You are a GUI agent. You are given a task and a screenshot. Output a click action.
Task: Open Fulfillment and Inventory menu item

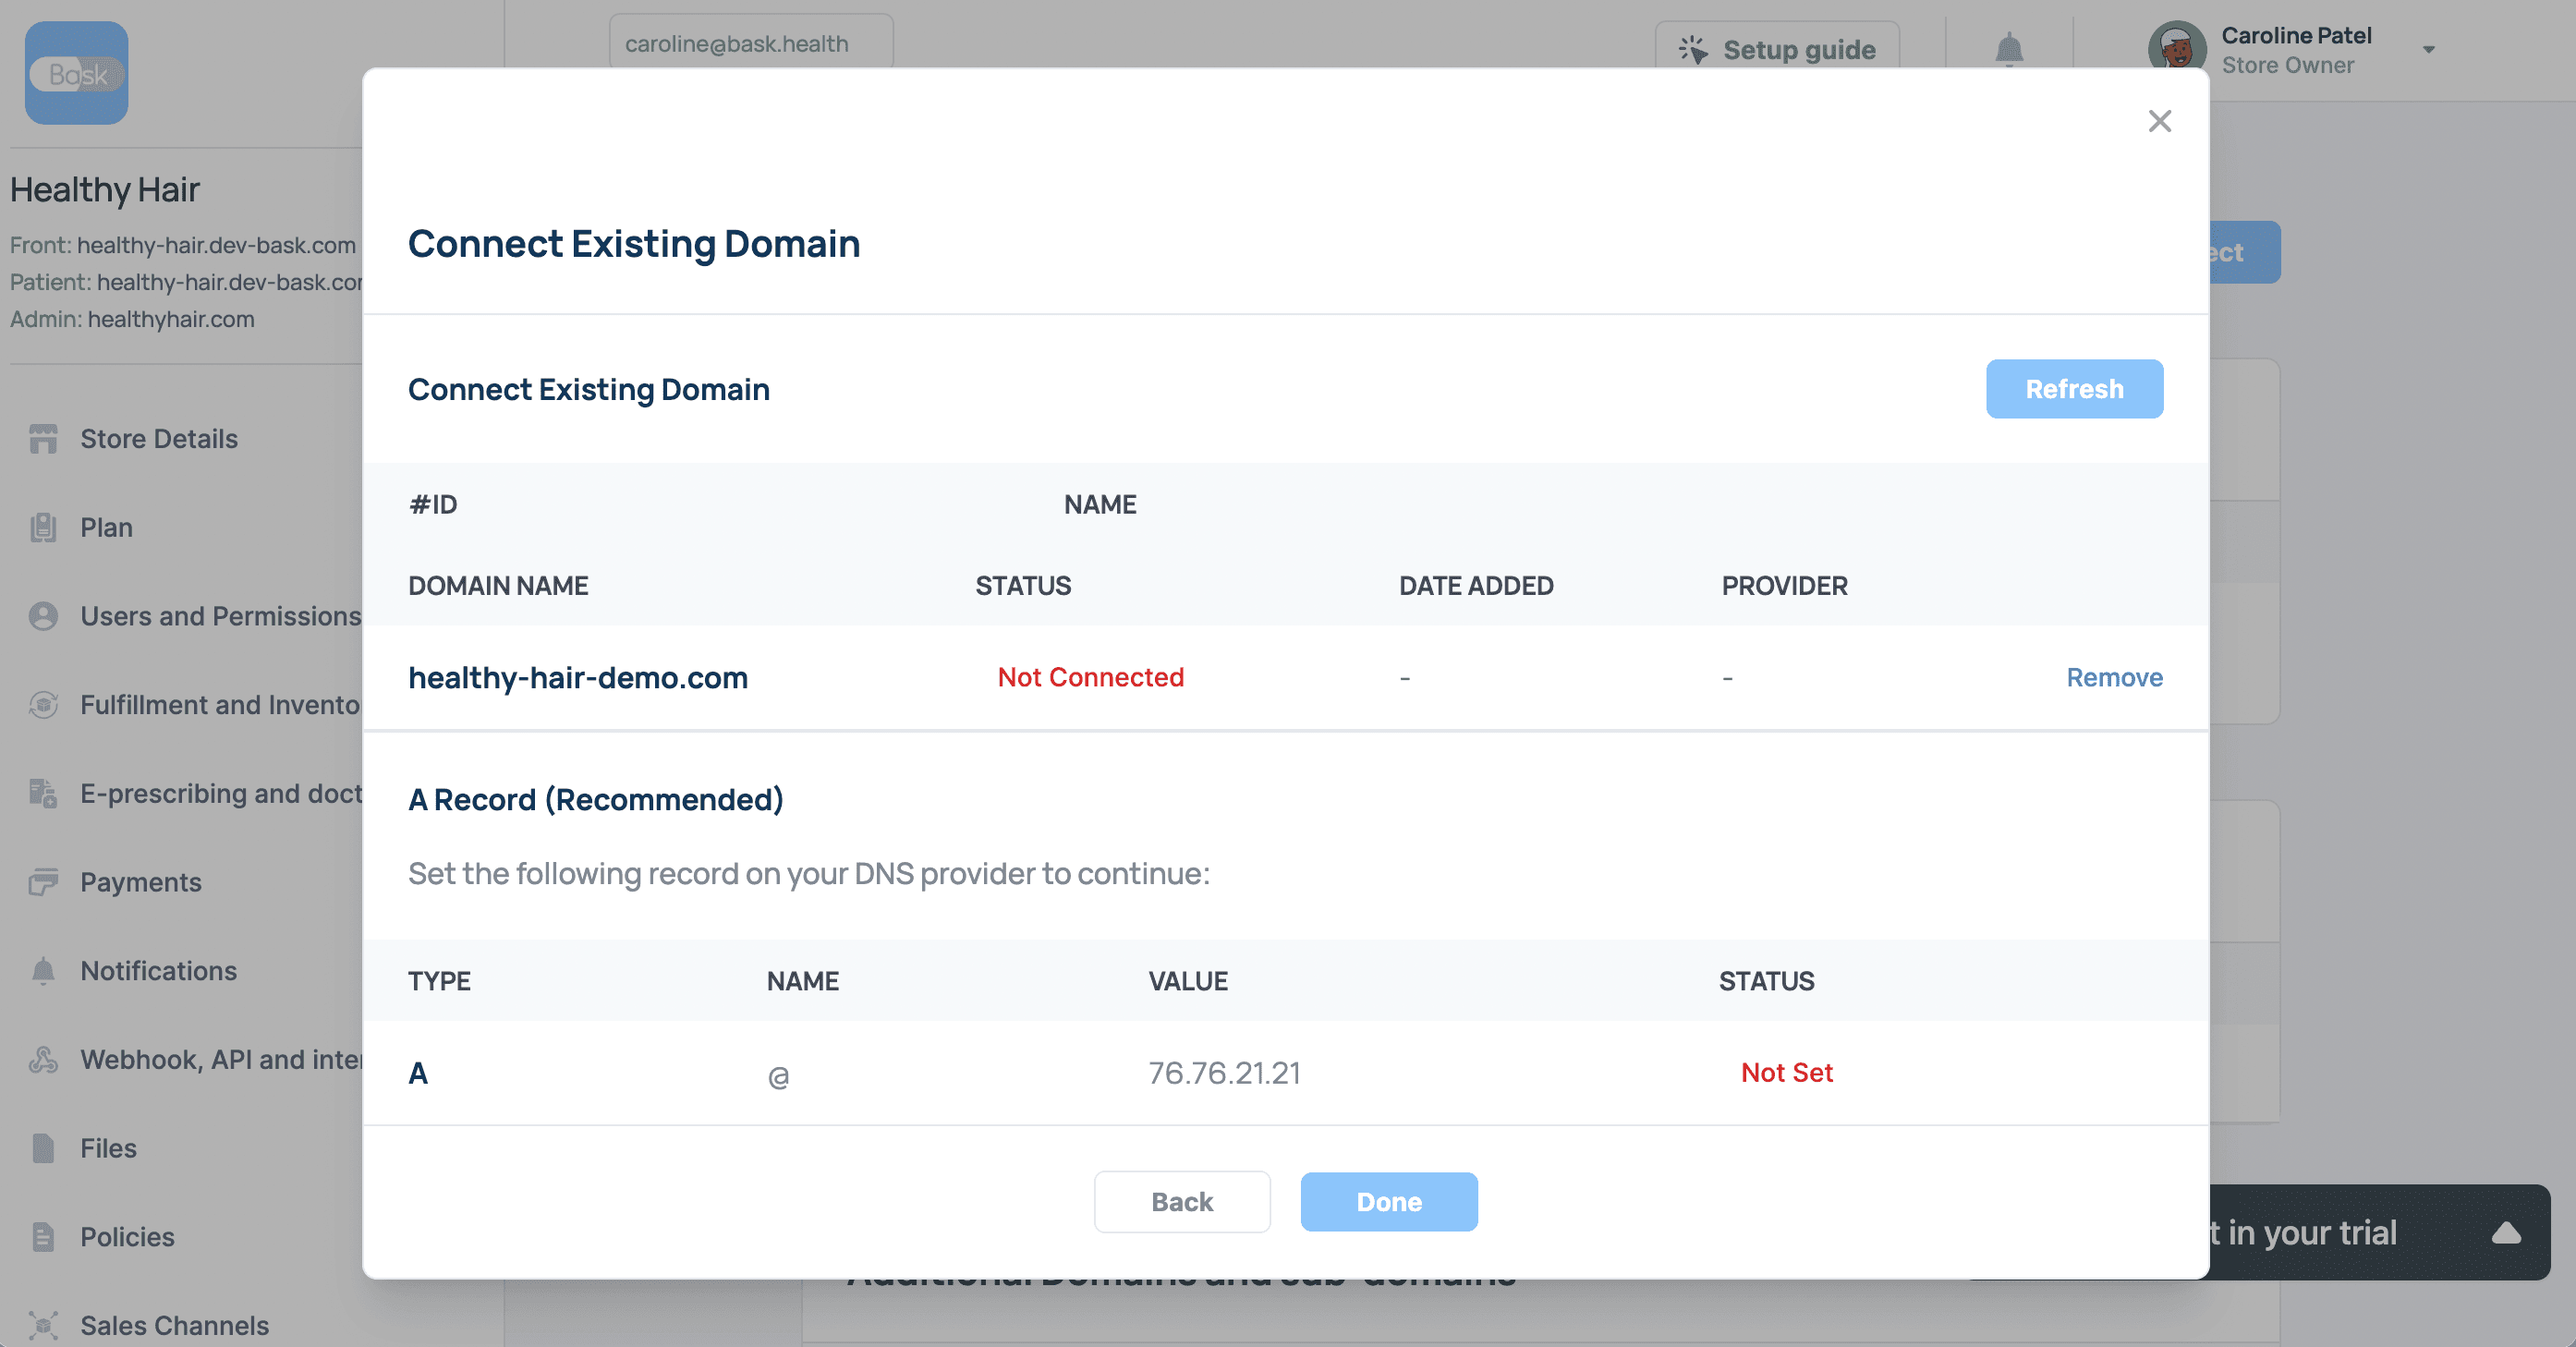[219, 705]
